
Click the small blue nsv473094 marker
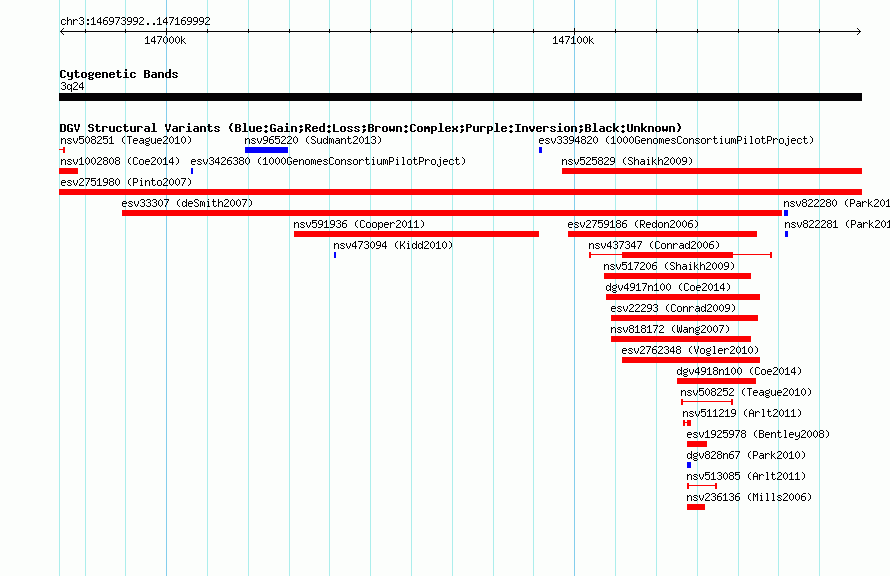tap(335, 255)
